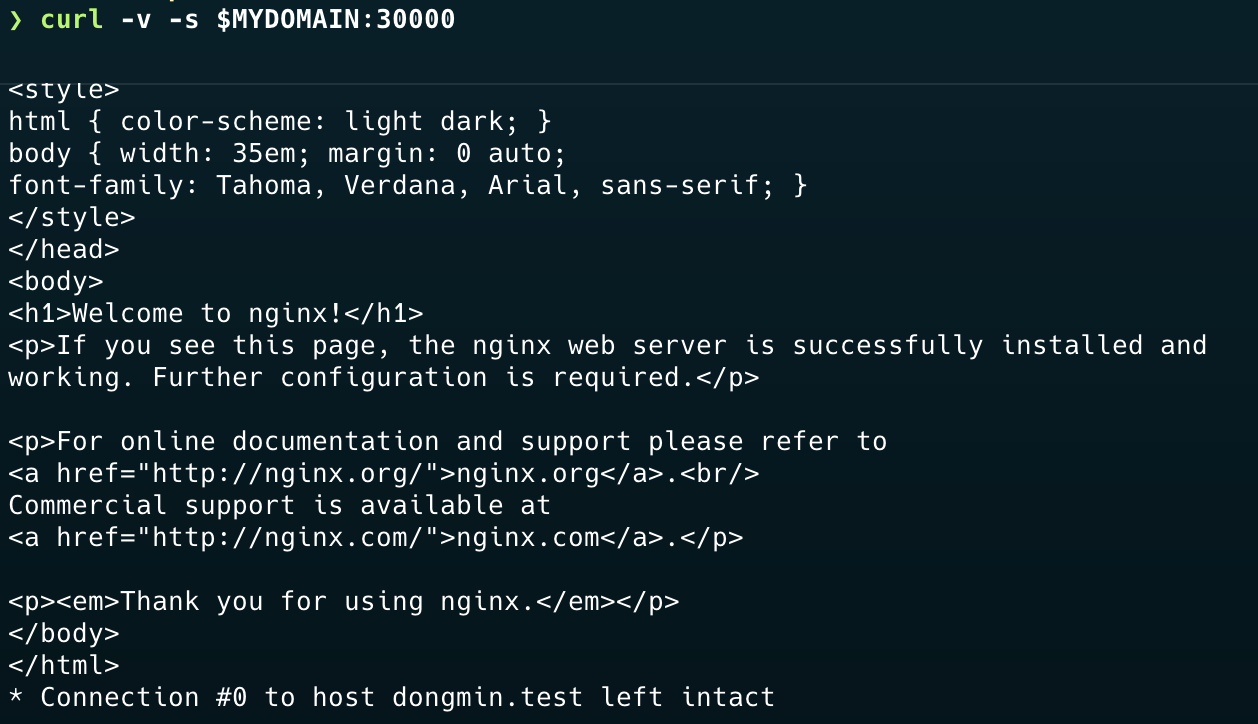Viewport: 1258px width, 724px height.
Task: Click the $MYDOMAIN:30000 argument
Action: pos(336,19)
